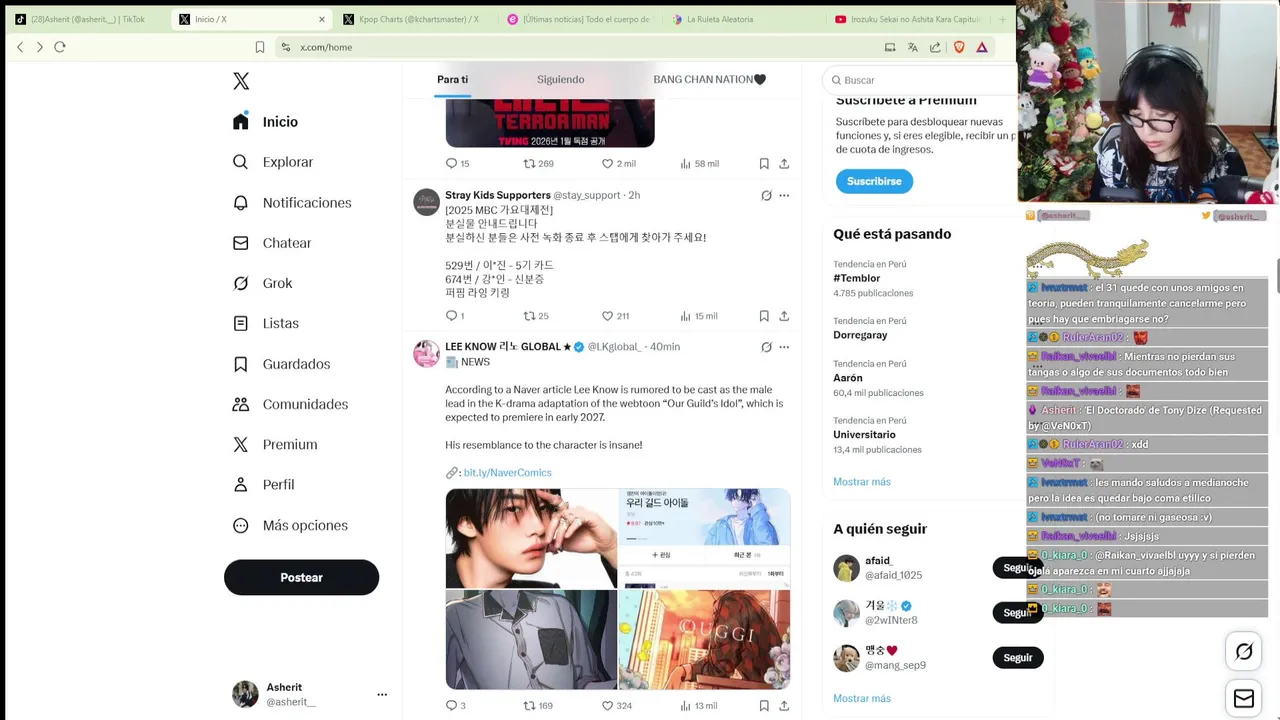Repost the post with 269 reposts
This screenshot has height=720, width=1280.
tap(538, 163)
